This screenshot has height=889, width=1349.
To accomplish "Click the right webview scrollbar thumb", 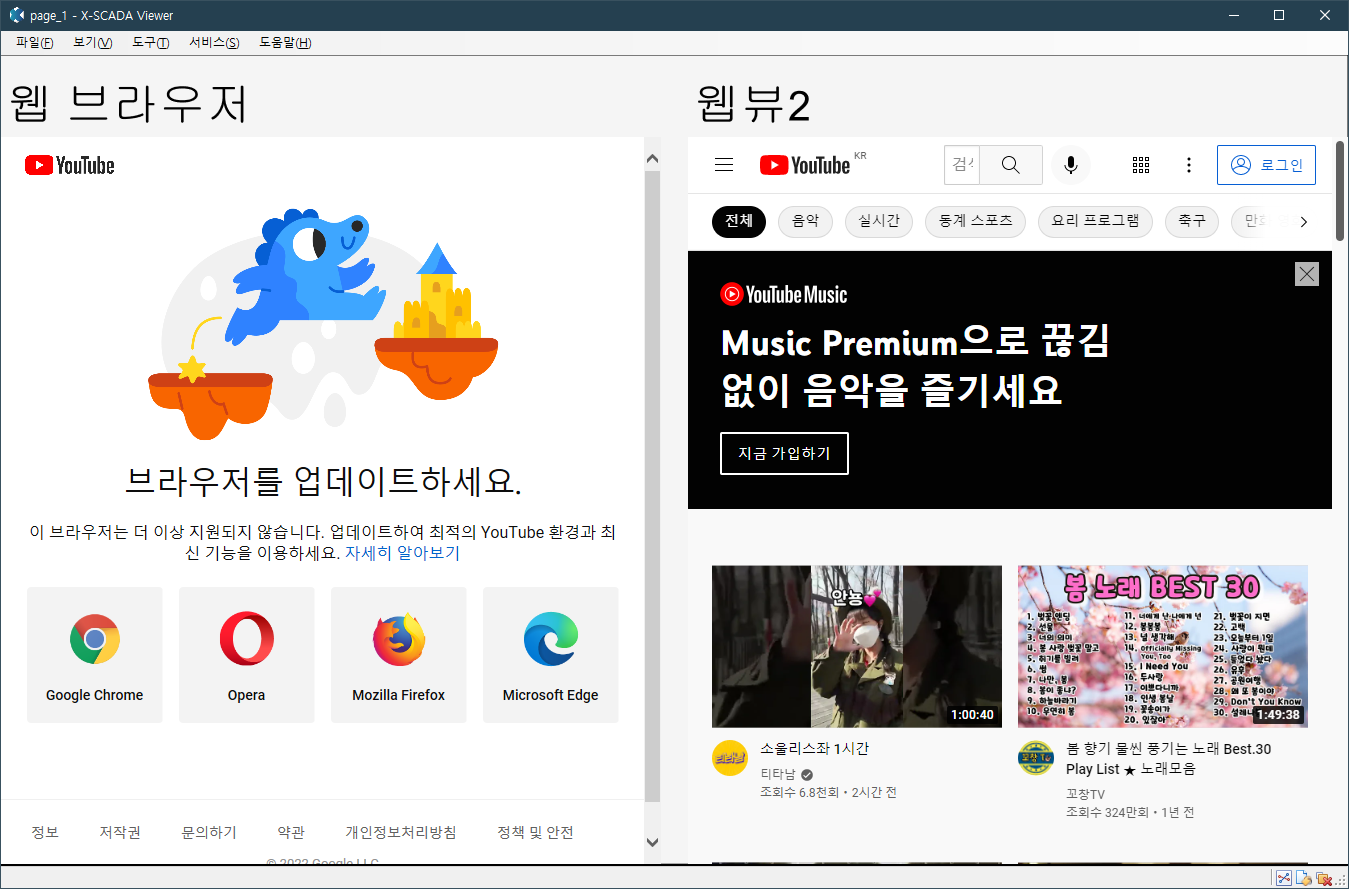I will 1340,190.
